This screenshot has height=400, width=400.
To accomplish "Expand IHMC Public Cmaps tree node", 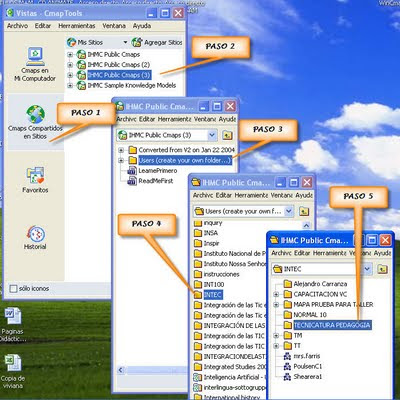I will point(70,54).
